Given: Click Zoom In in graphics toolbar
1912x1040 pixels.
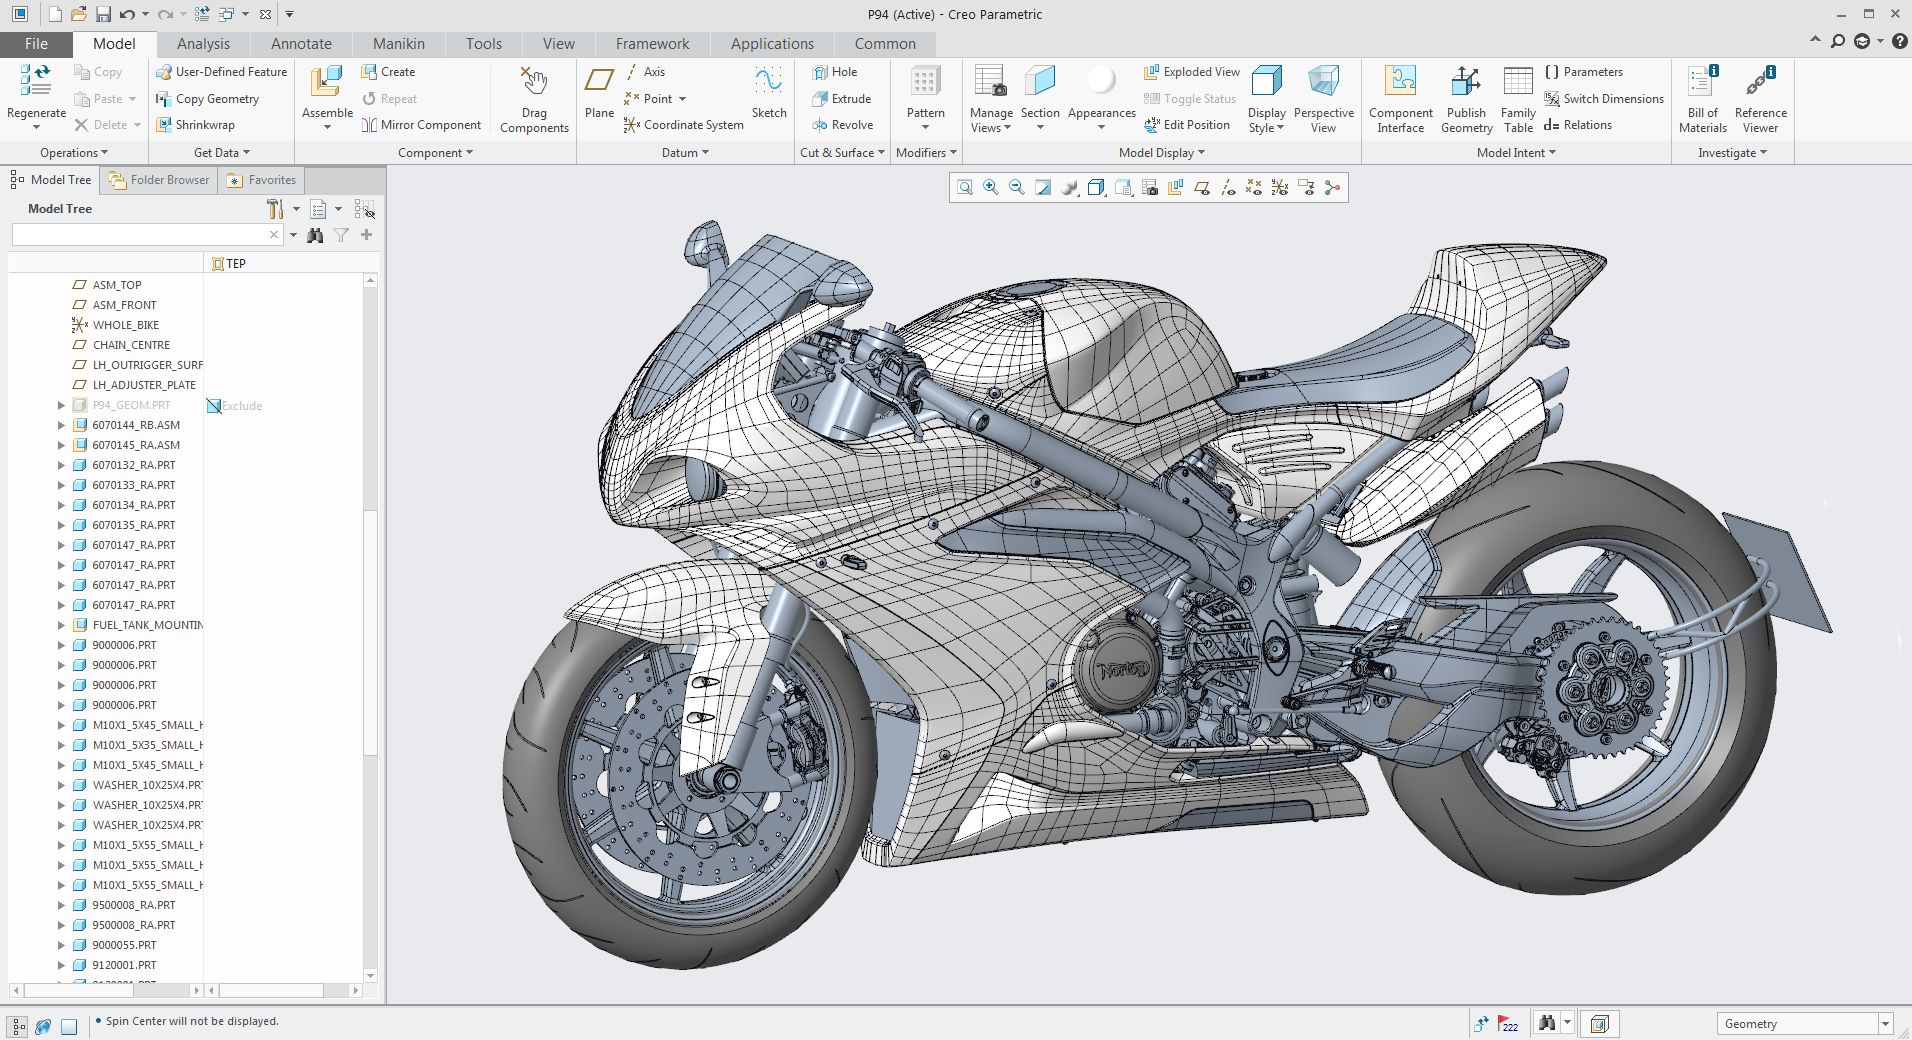Looking at the screenshot, I should (991, 188).
